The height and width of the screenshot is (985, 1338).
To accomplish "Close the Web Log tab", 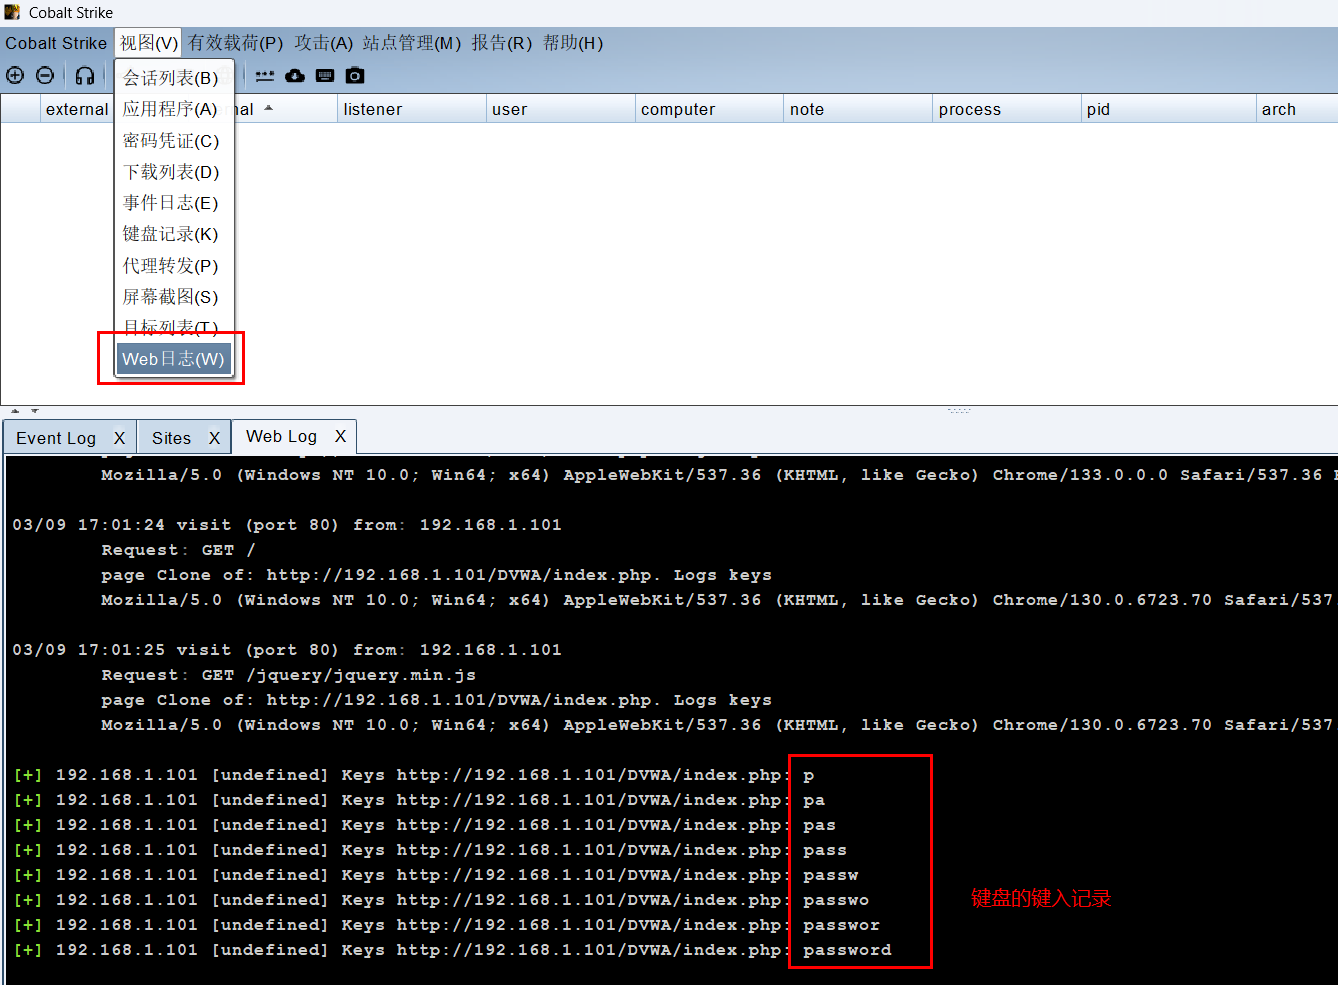I will pos(340,436).
